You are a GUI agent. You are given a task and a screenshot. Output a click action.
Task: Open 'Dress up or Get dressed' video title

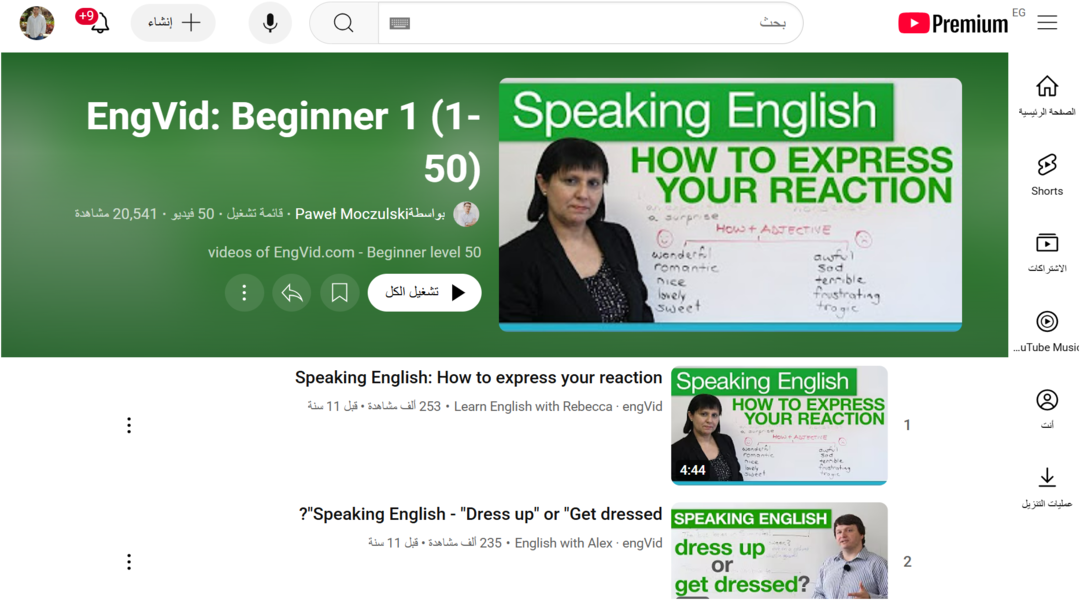[x=480, y=514]
